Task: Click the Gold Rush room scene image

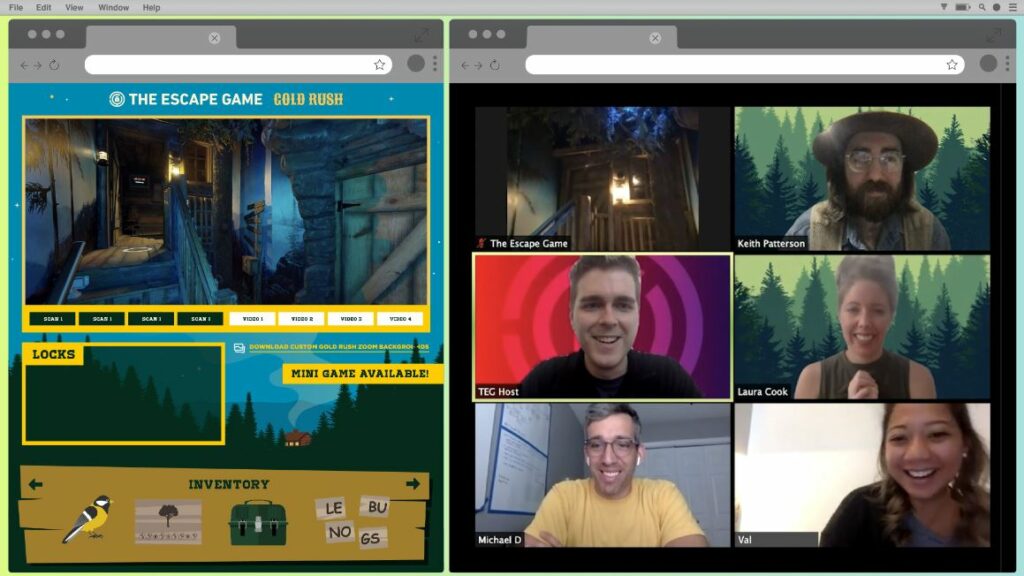Action: pyautogui.click(x=226, y=211)
